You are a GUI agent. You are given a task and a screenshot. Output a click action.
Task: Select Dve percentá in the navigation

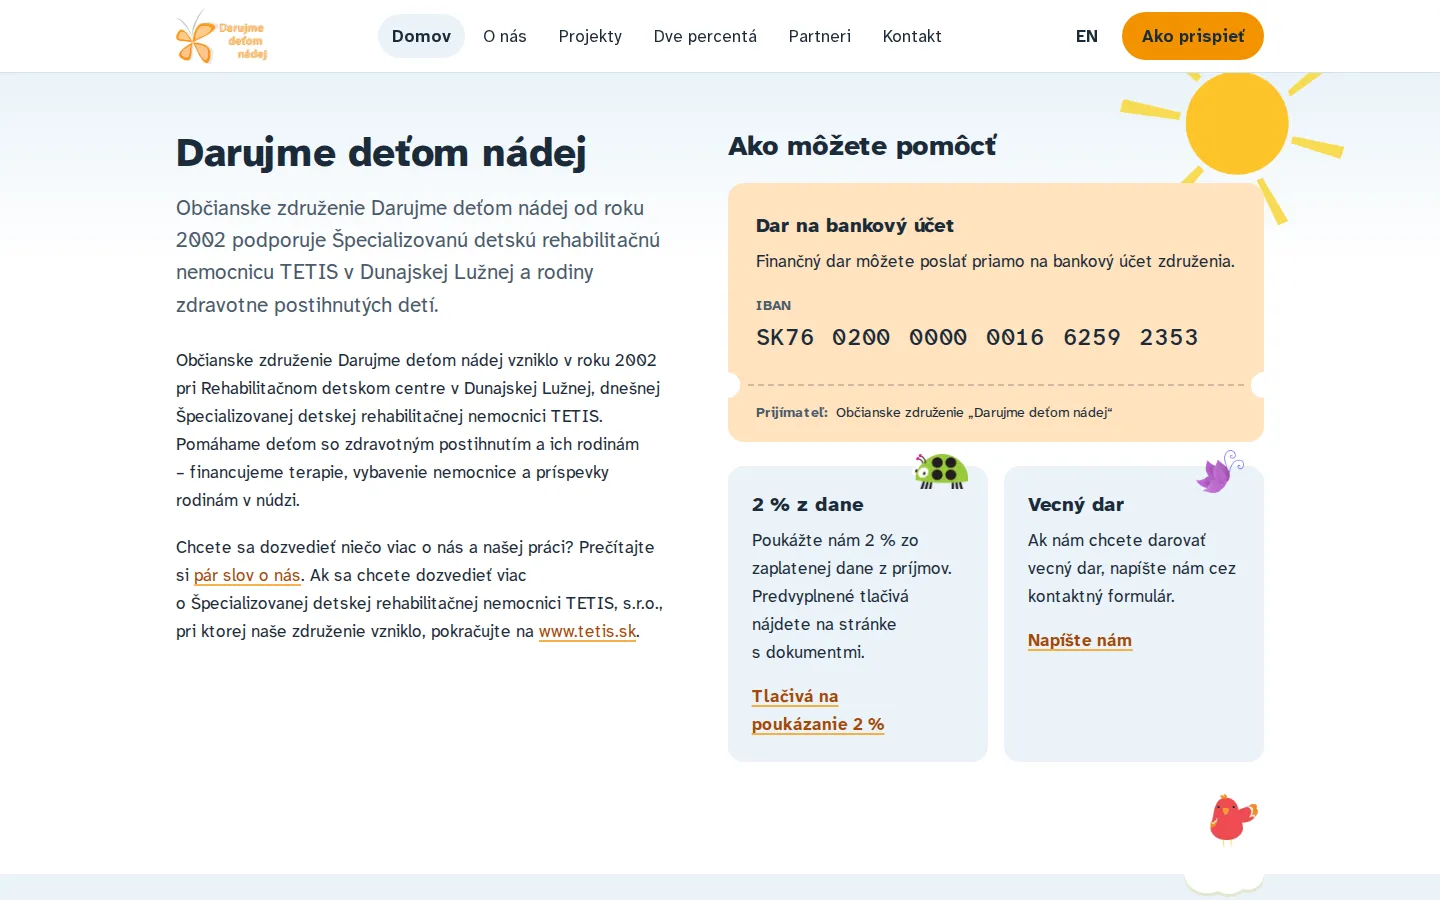(x=705, y=36)
